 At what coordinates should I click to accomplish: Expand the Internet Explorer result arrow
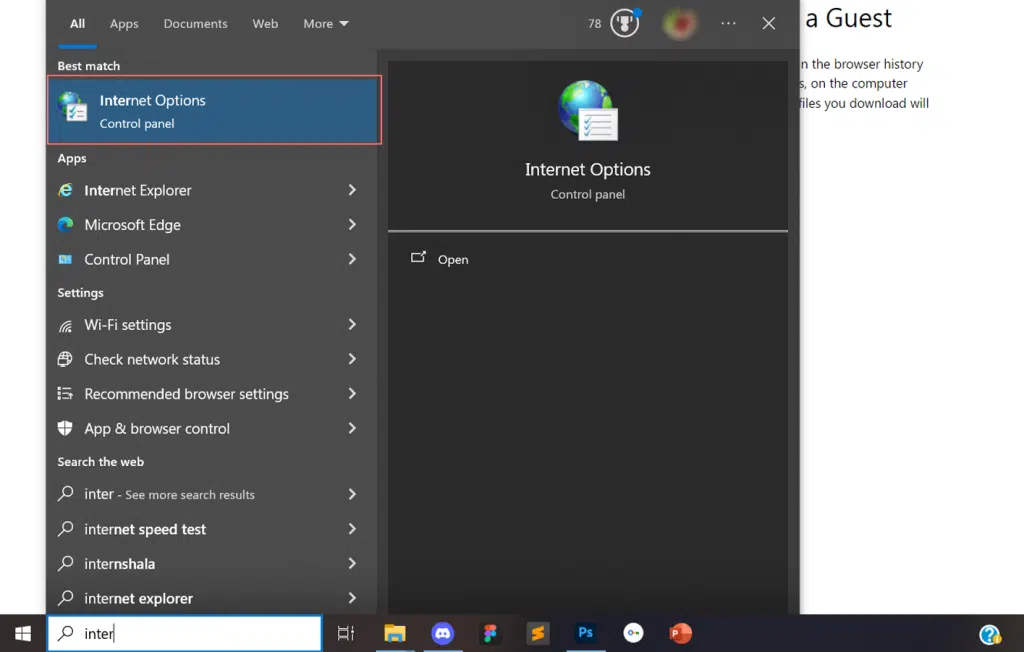(352, 190)
